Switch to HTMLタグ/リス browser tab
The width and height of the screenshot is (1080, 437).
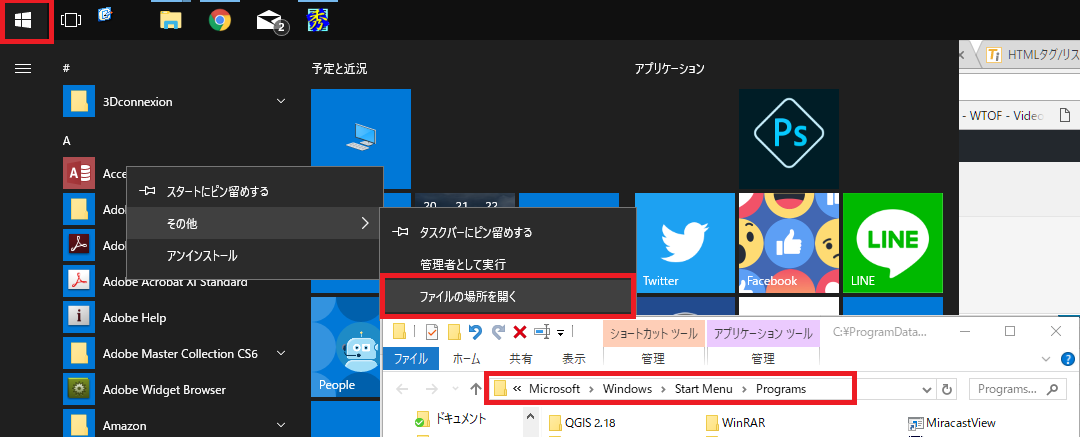click(1032, 54)
